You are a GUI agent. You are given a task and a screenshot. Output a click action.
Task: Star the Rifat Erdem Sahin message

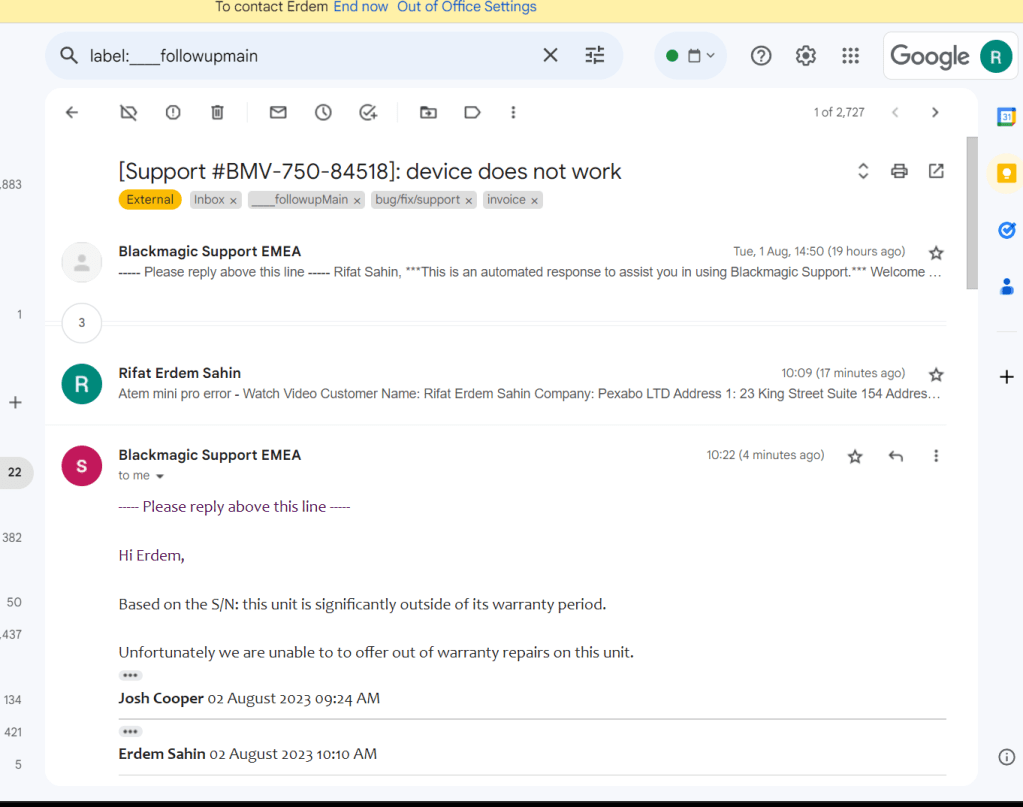click(x=936, y=374)
